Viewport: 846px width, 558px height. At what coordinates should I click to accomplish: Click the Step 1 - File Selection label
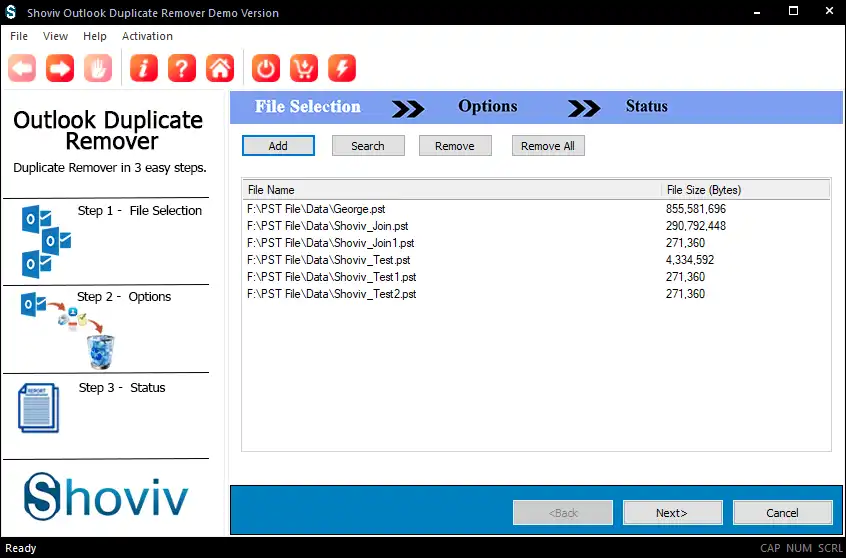point(140,210)
